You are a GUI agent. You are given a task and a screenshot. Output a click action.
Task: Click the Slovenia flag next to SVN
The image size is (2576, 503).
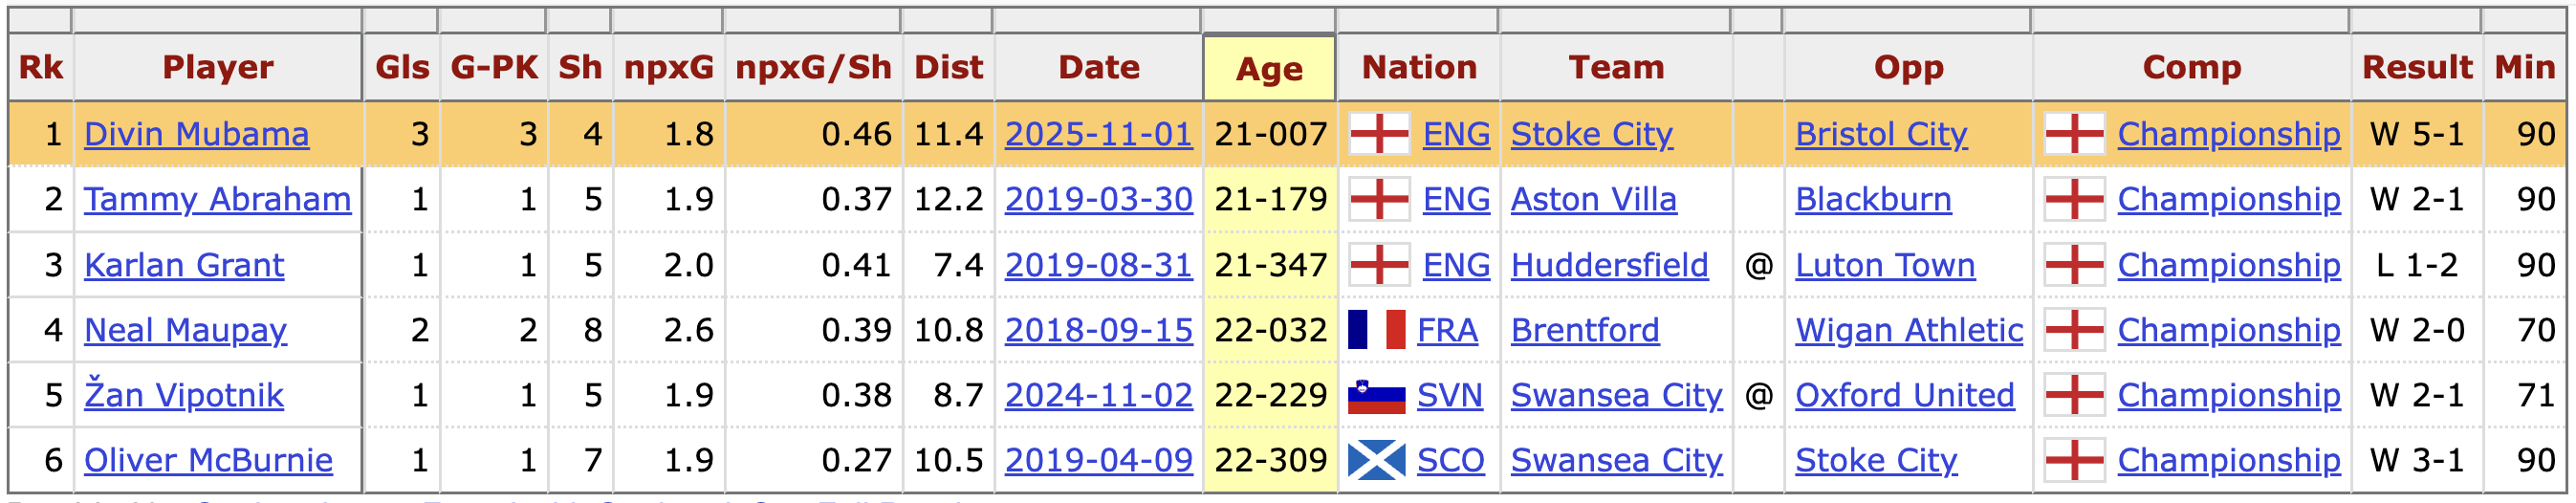click(x=1376, y=396)
